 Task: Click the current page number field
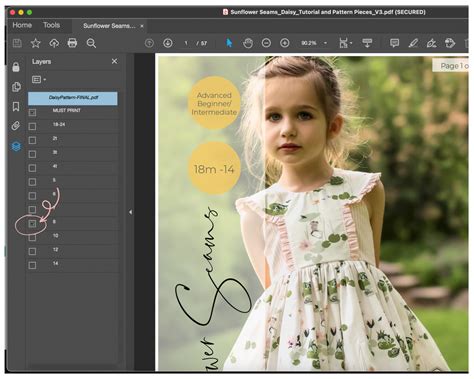[x=186, y=43]
